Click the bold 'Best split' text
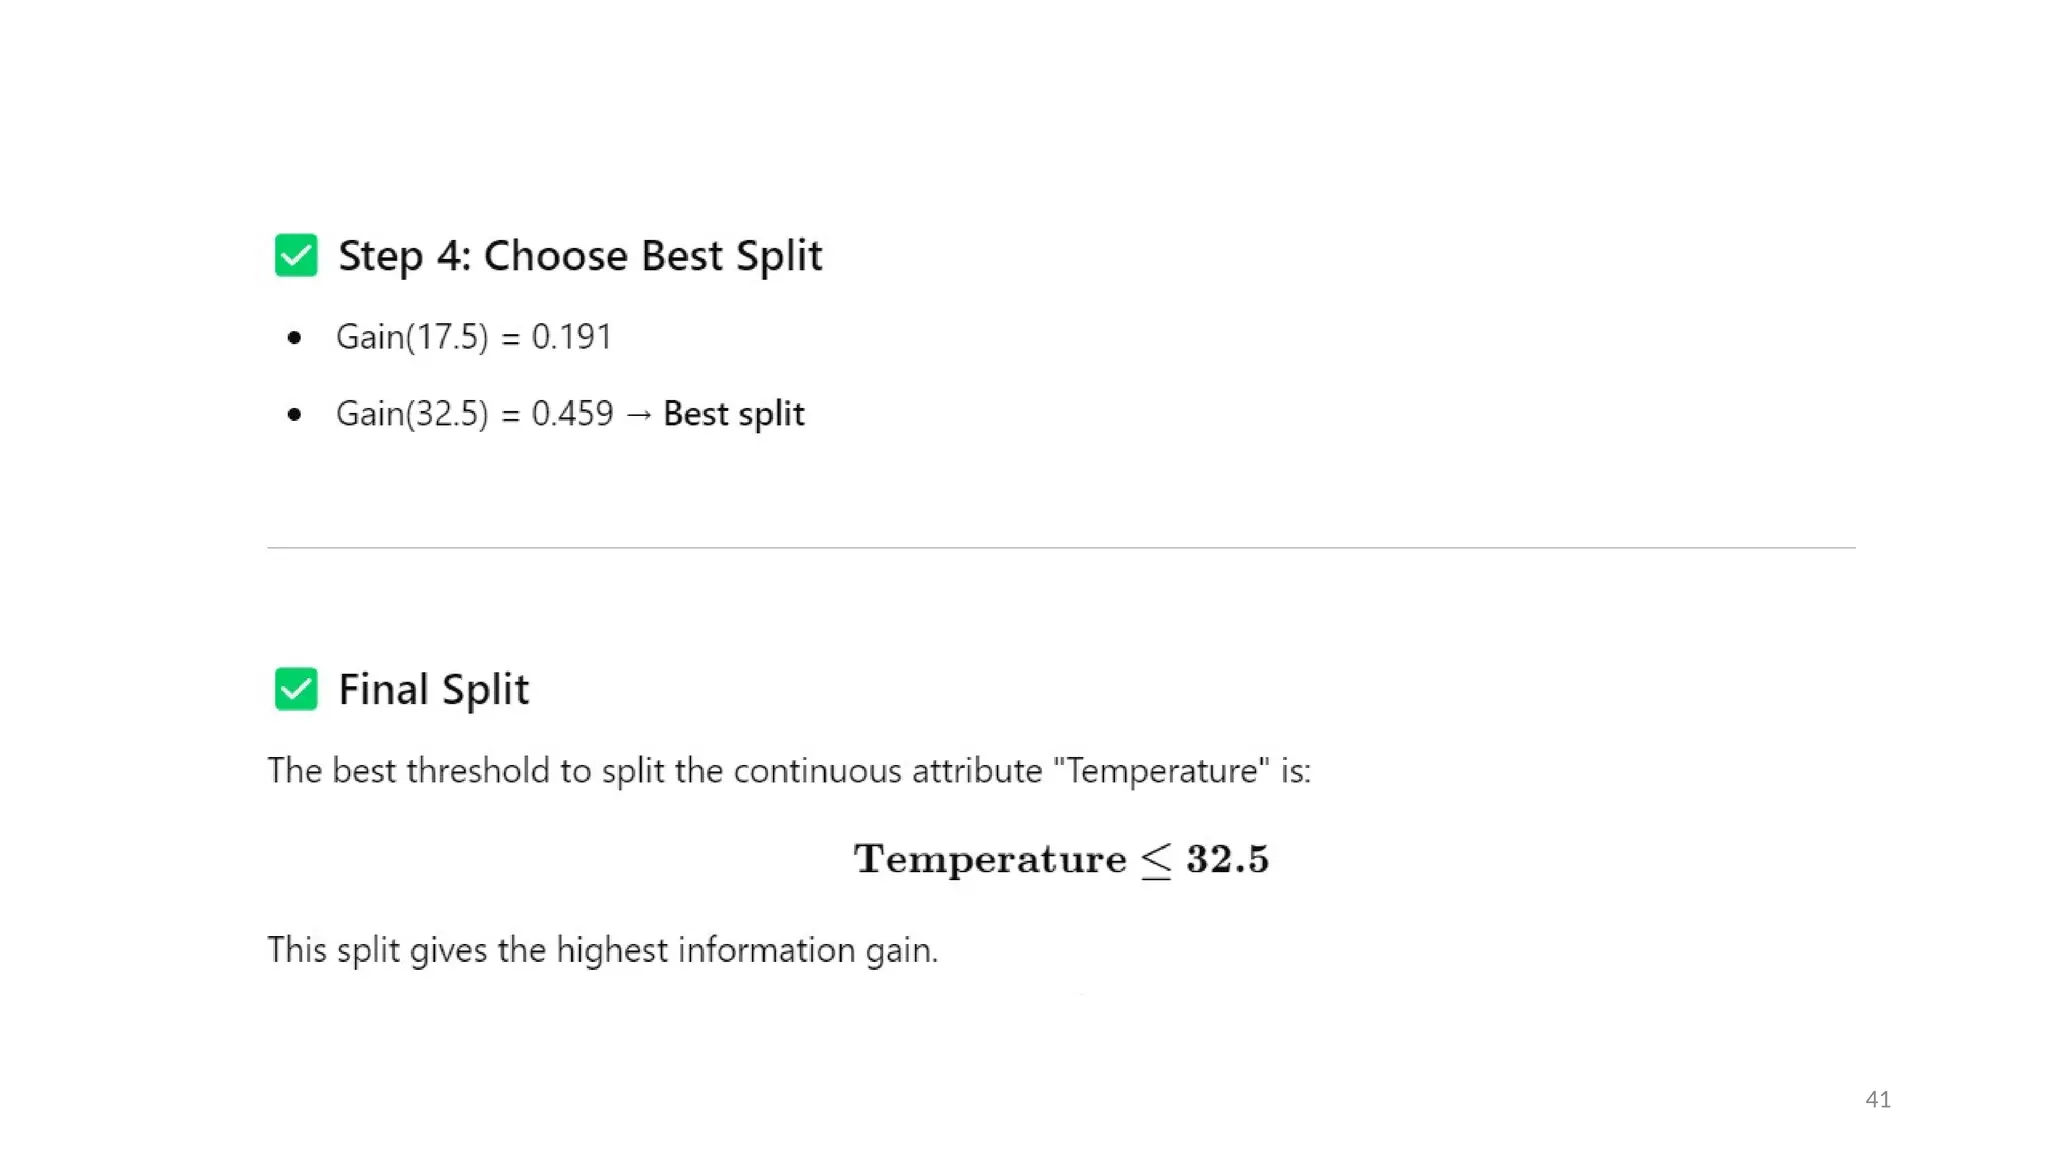 (x=733, y=414)
